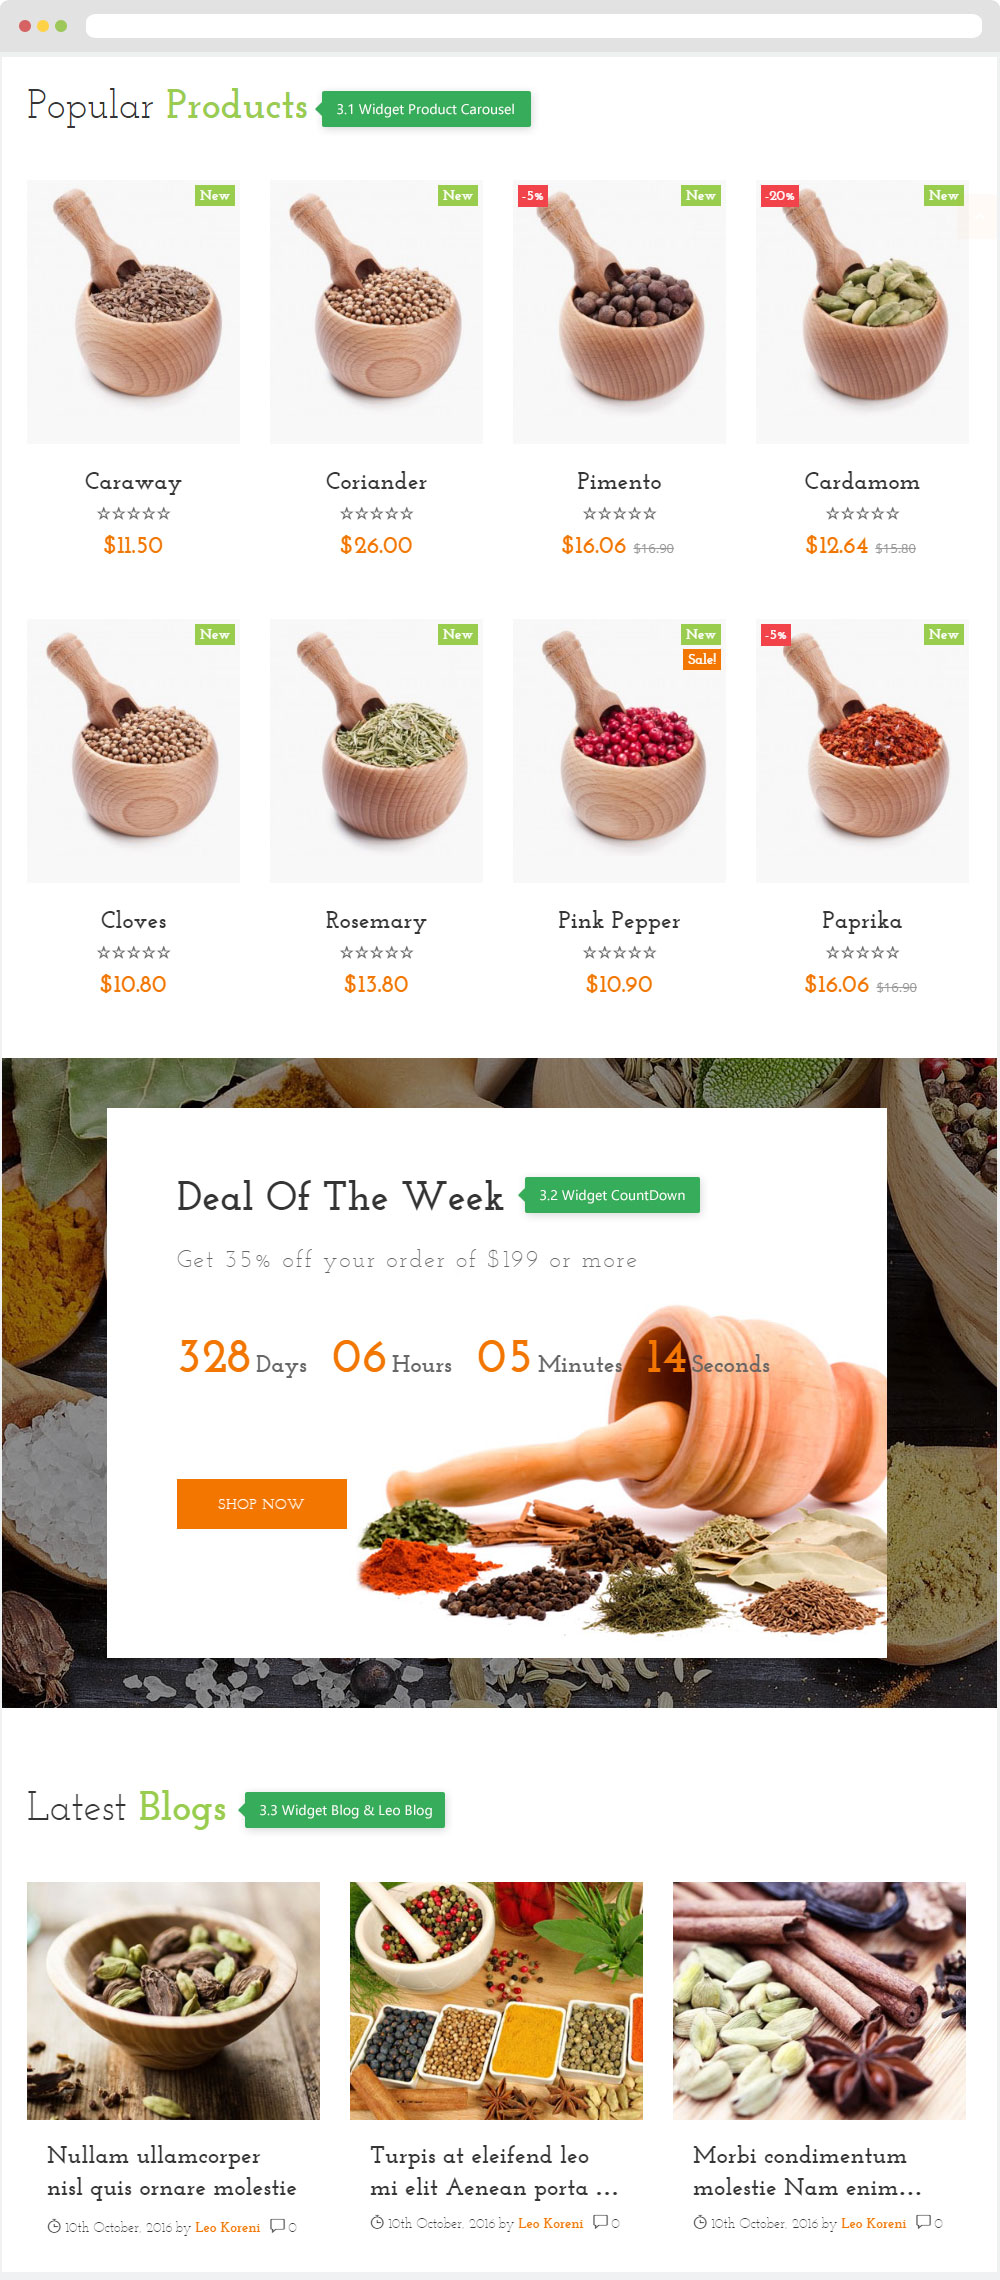Open the Turpis at eleifend leo blog title
Screen dimensions: 1000x2280
pyautogui.click(x=495, y=2171)
